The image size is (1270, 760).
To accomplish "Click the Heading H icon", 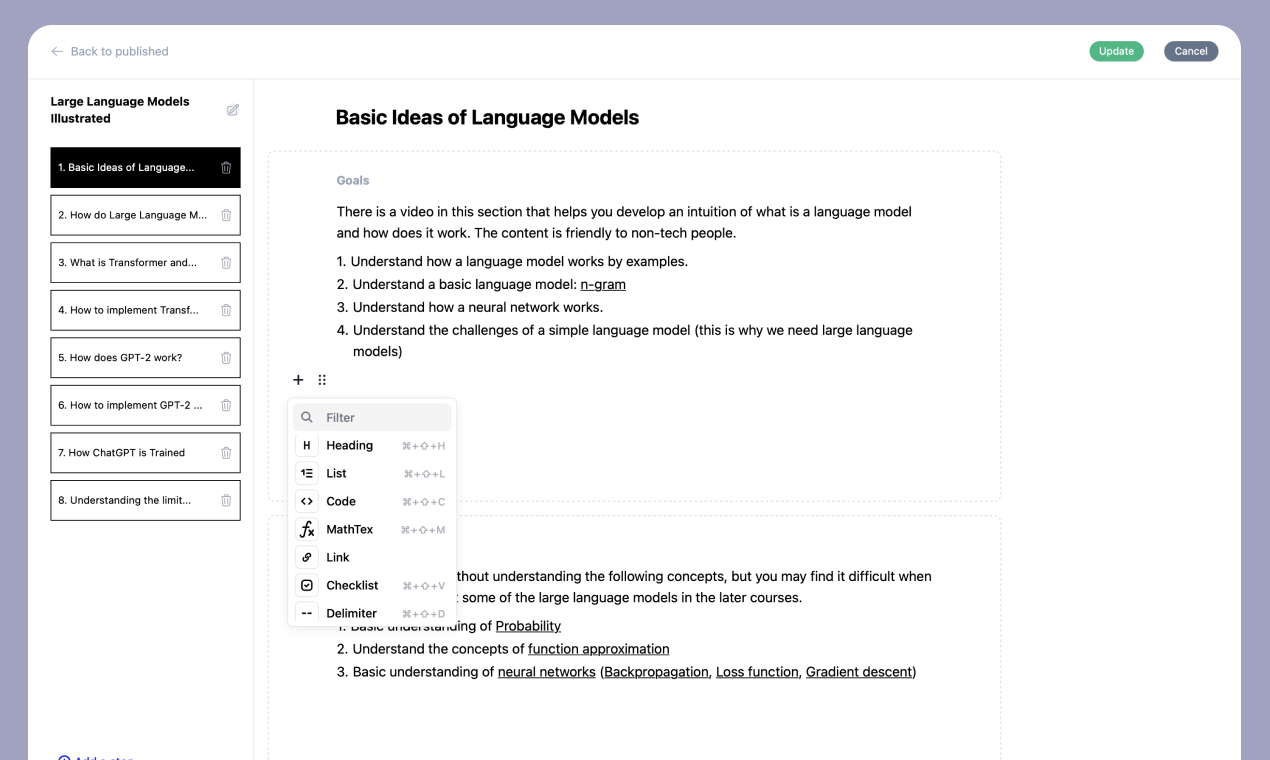I will point(307,445).
